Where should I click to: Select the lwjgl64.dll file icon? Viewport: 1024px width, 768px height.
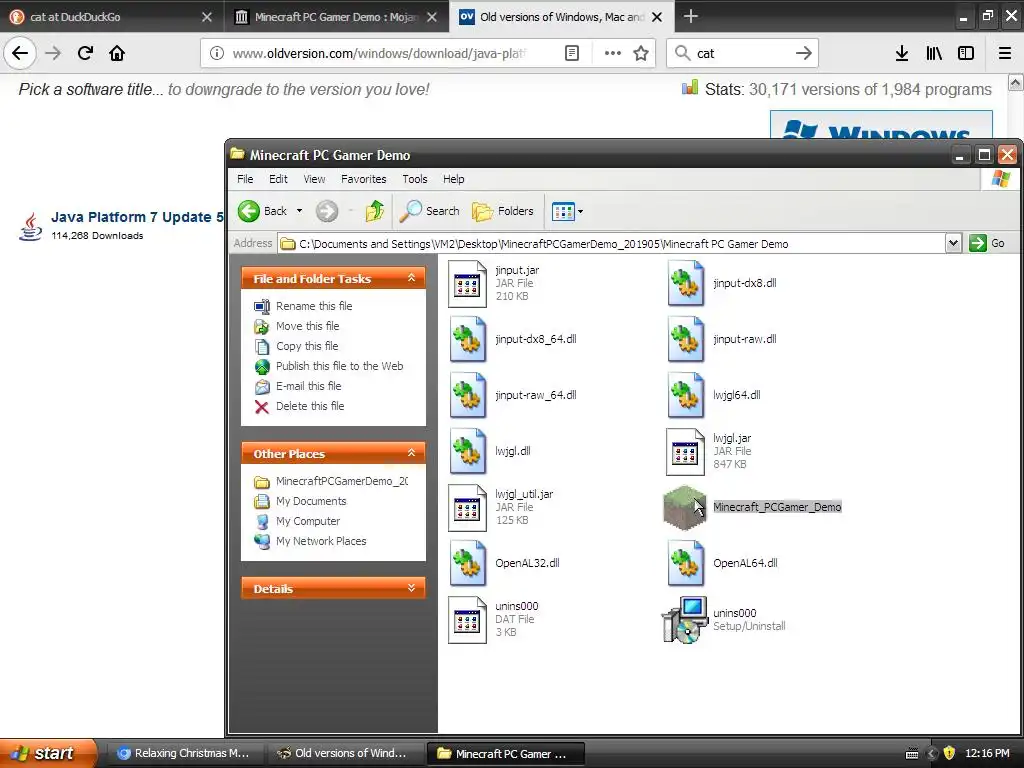[685, 396]
